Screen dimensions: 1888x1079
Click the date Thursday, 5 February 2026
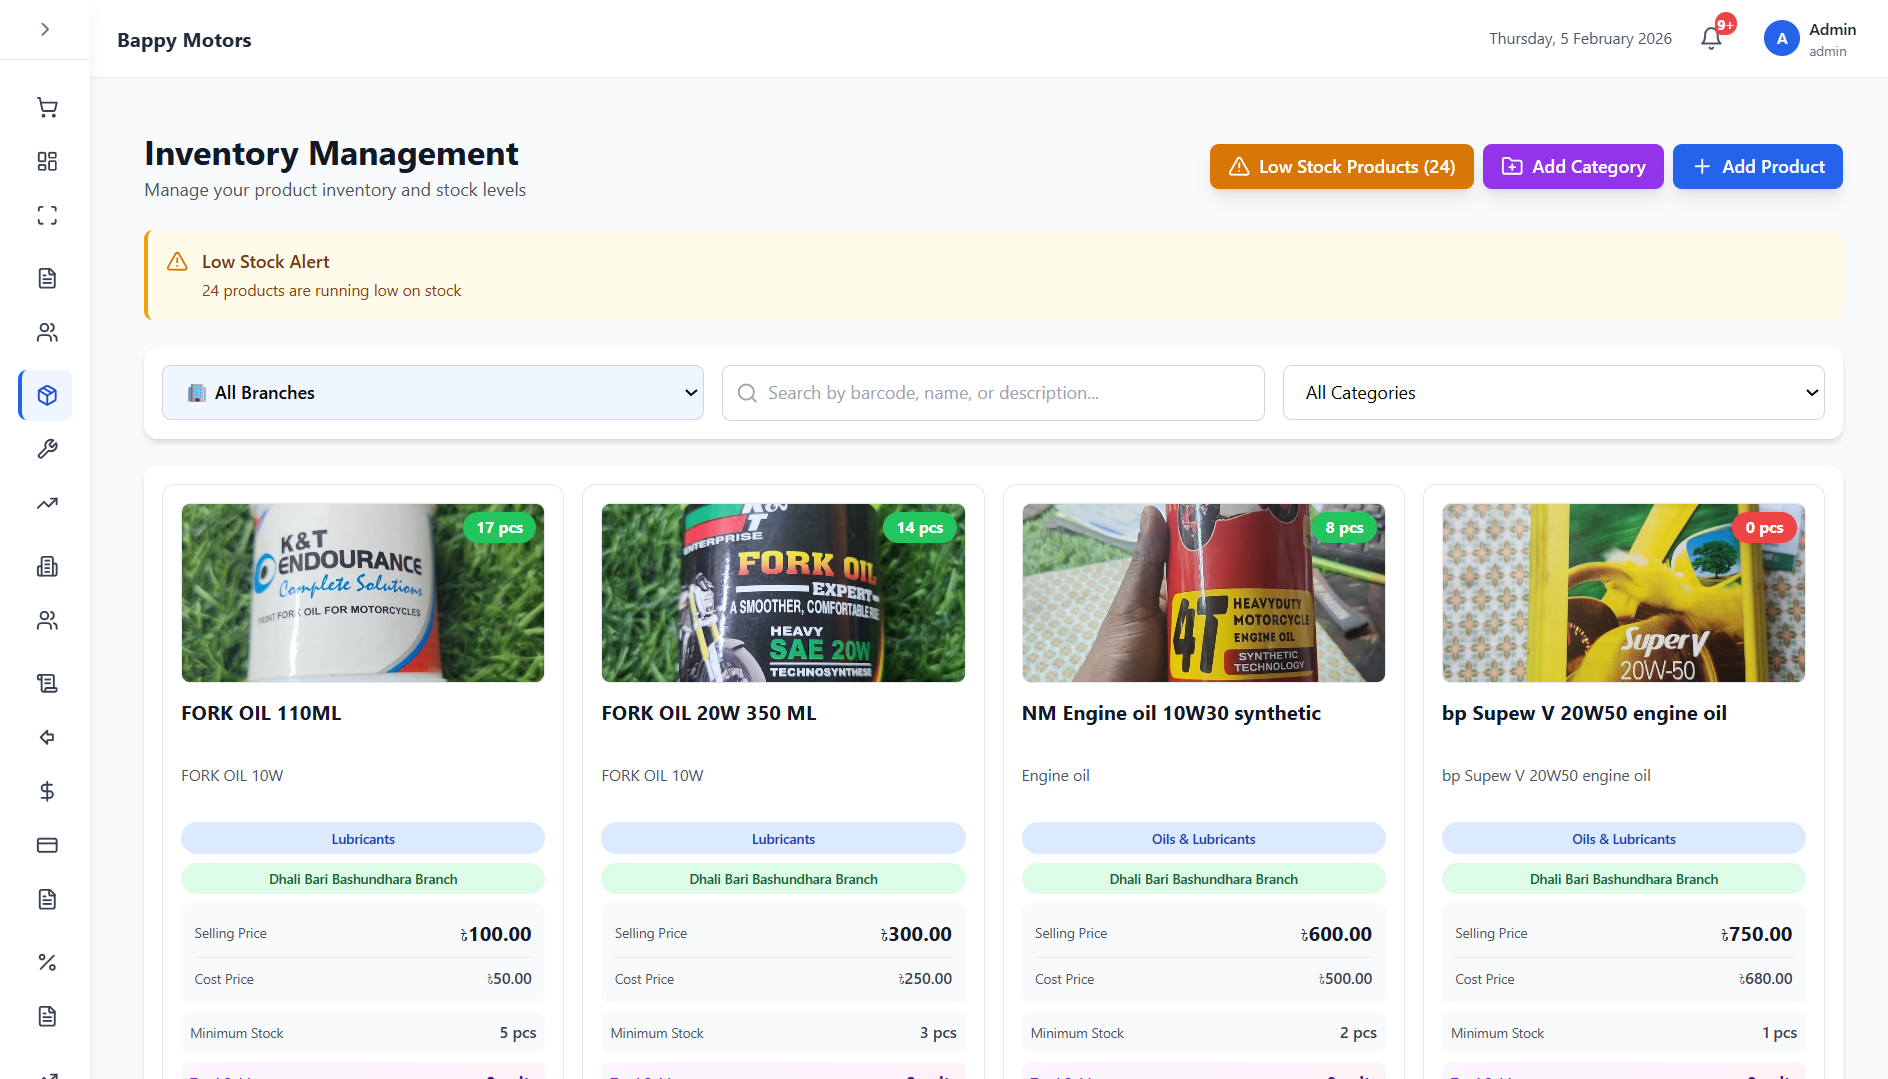point(1580,39)
